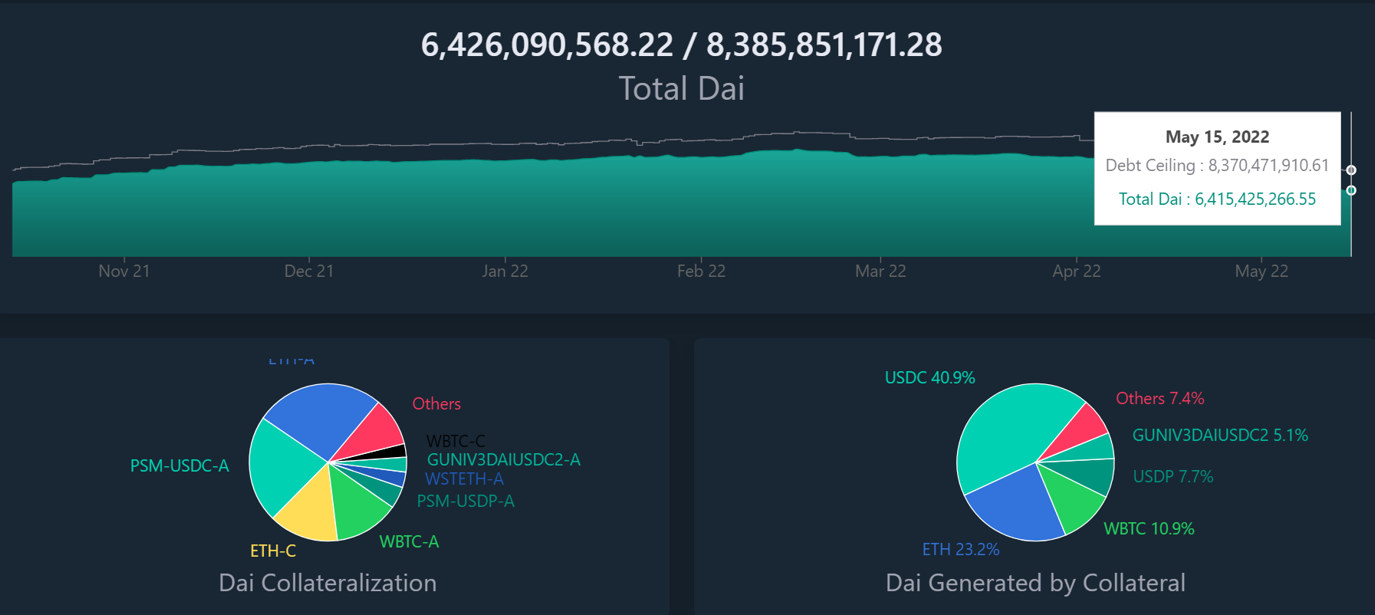
Task: Click the Dec 21 axis label
Action: 309,271
